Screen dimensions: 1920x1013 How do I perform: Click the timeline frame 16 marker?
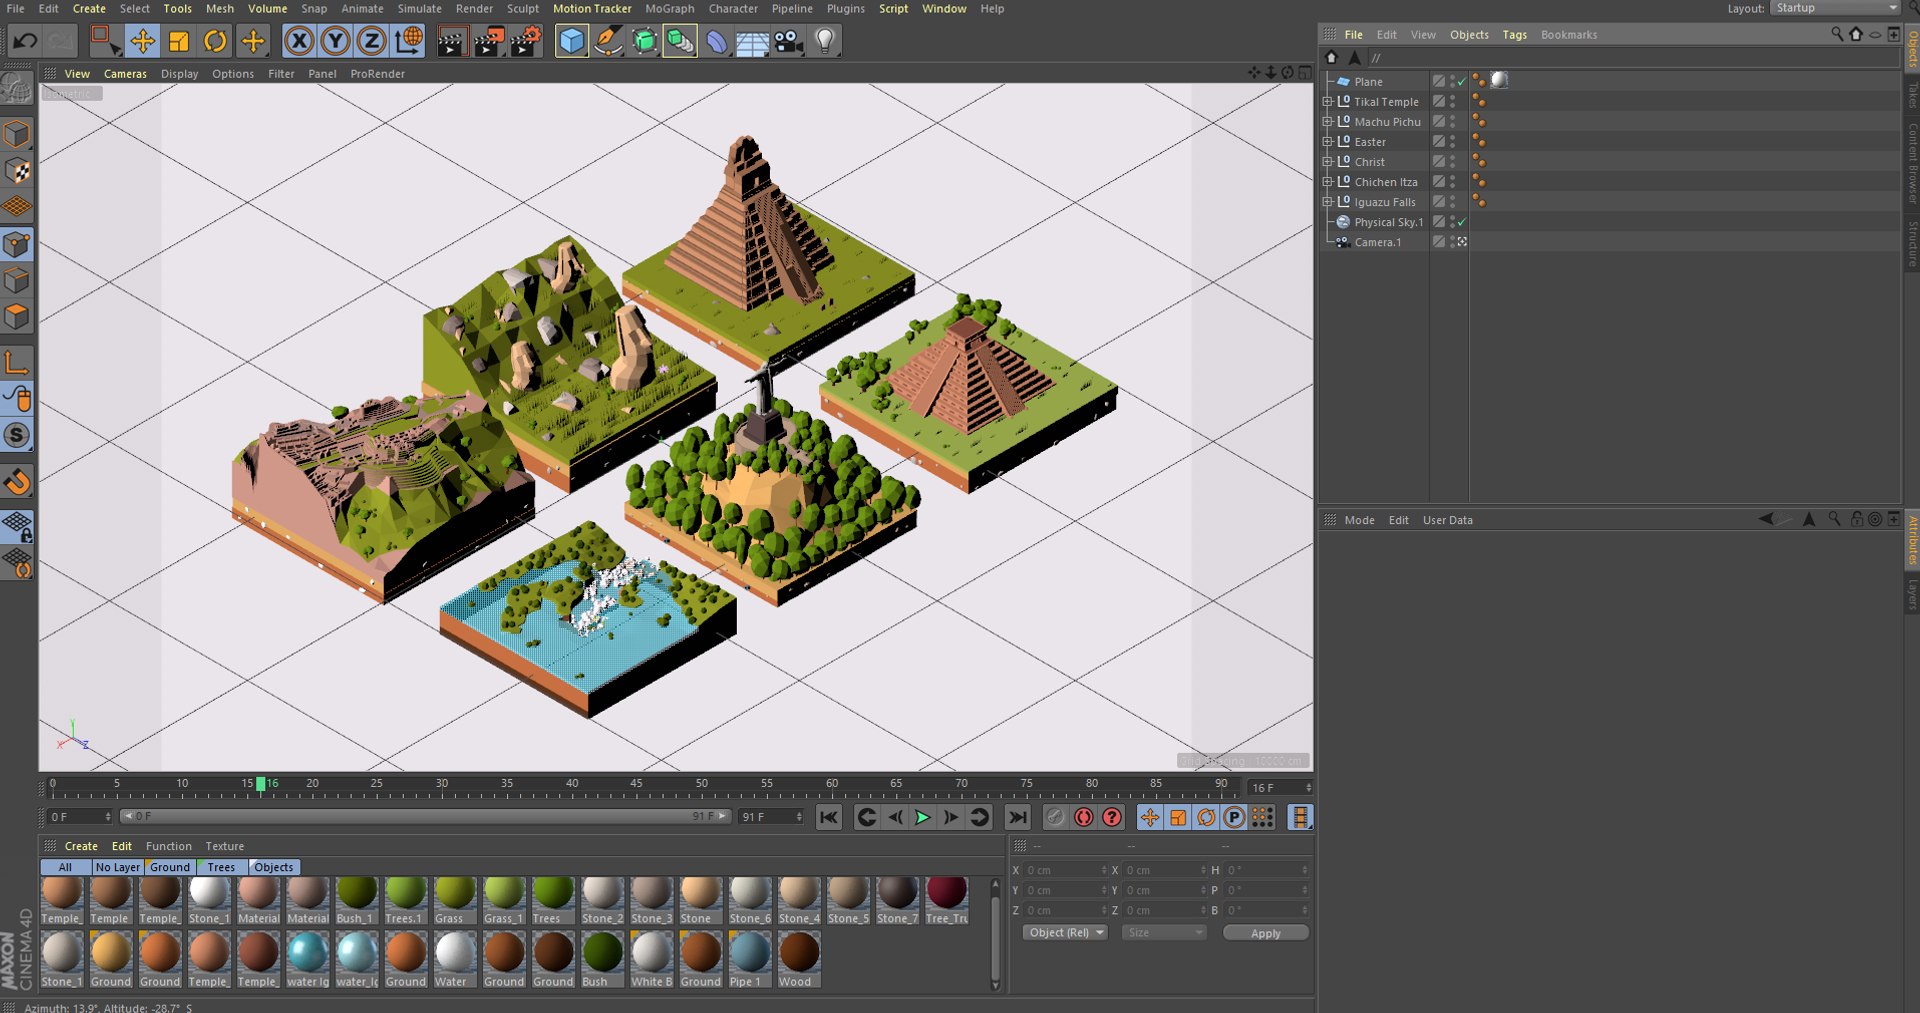[261, 784]
